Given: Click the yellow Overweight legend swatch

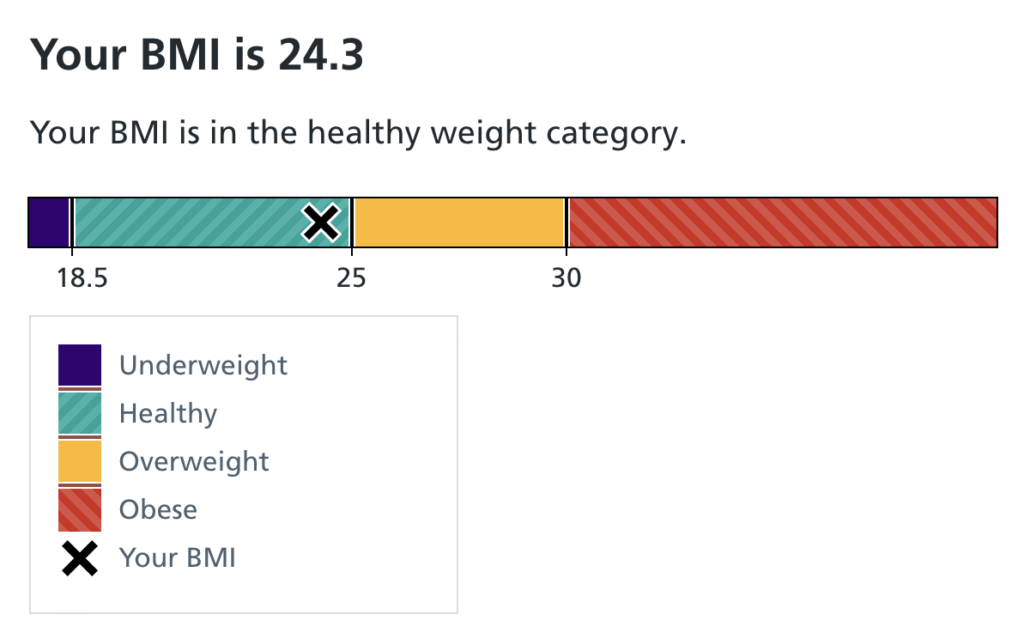Looking at the screenshot, I should (x=79, y=461).
